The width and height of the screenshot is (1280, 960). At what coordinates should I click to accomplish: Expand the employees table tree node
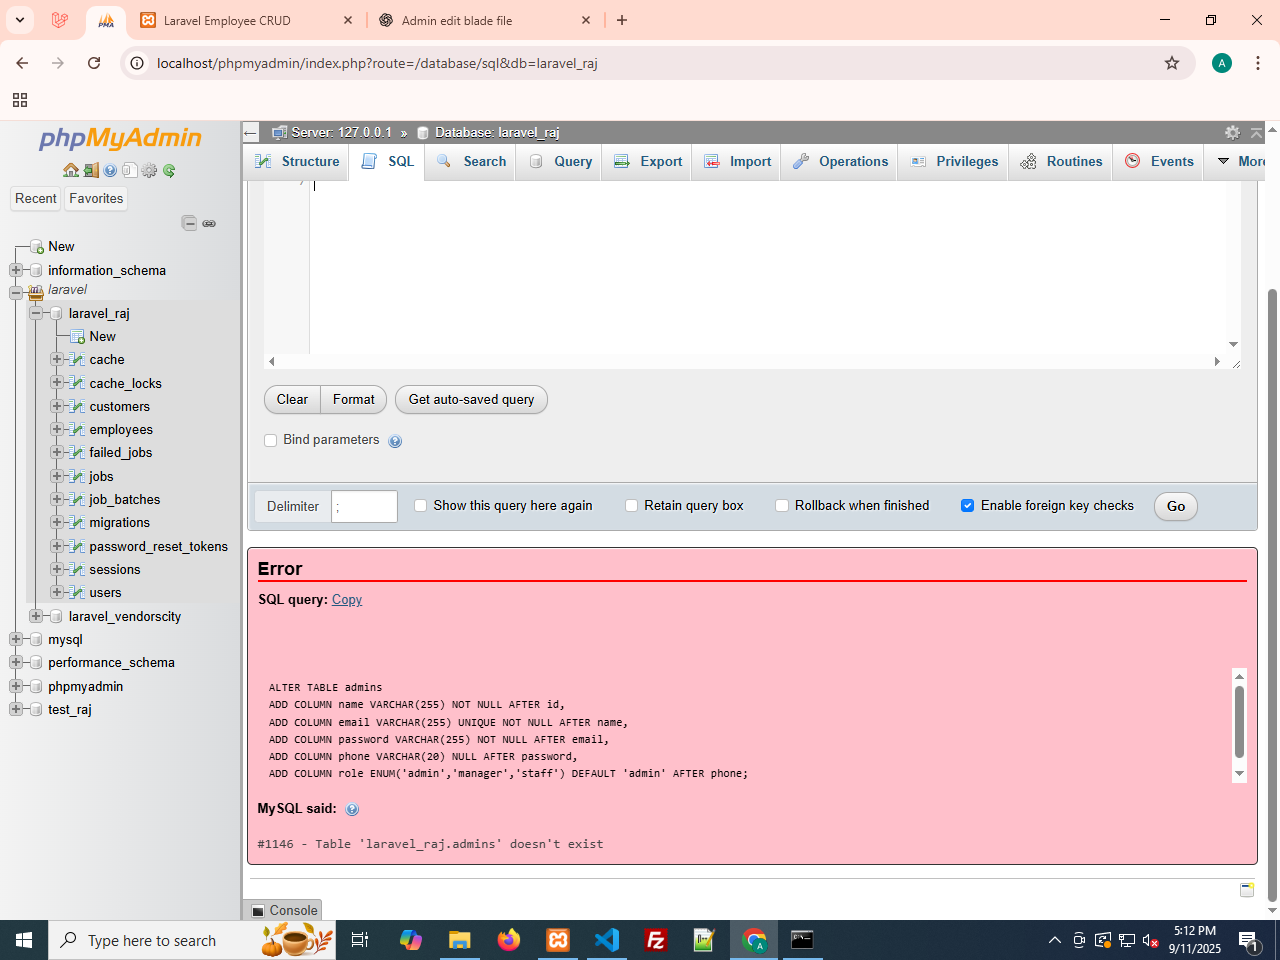(x=57, y=429)
